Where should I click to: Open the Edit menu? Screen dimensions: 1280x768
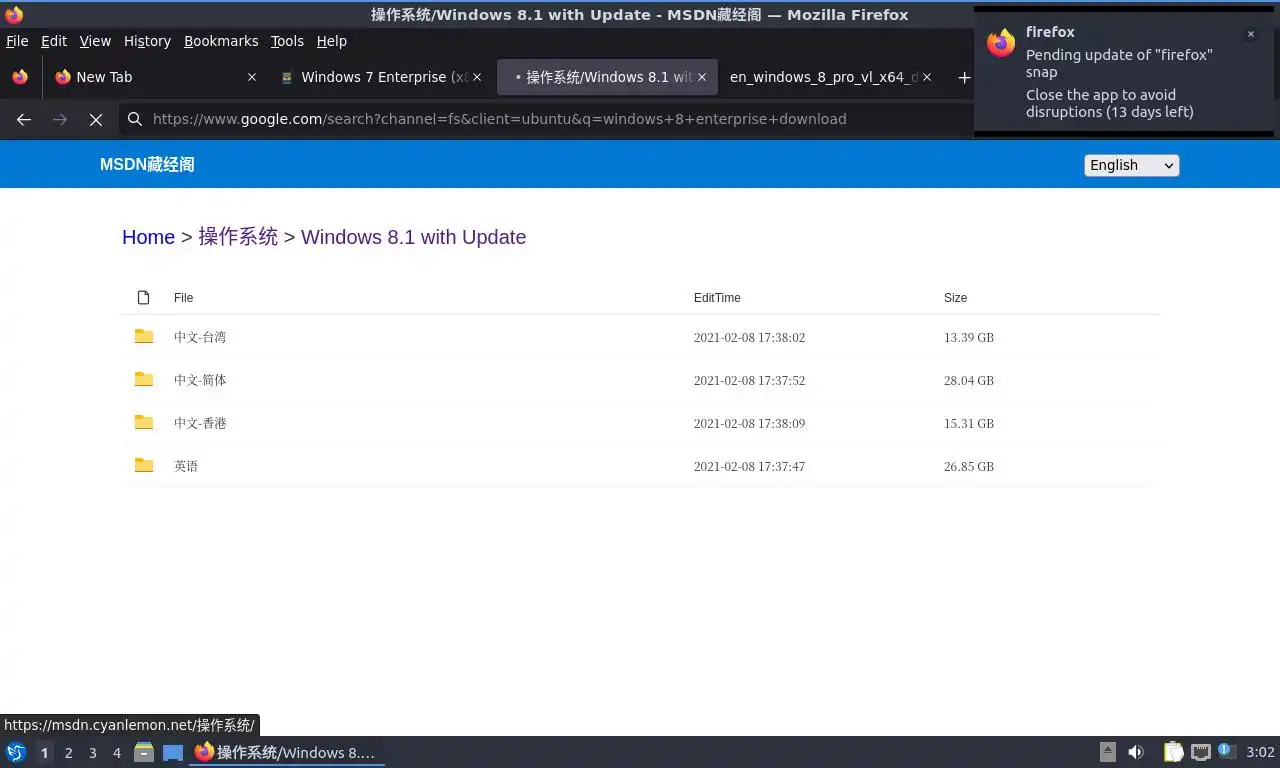[54, 41]
